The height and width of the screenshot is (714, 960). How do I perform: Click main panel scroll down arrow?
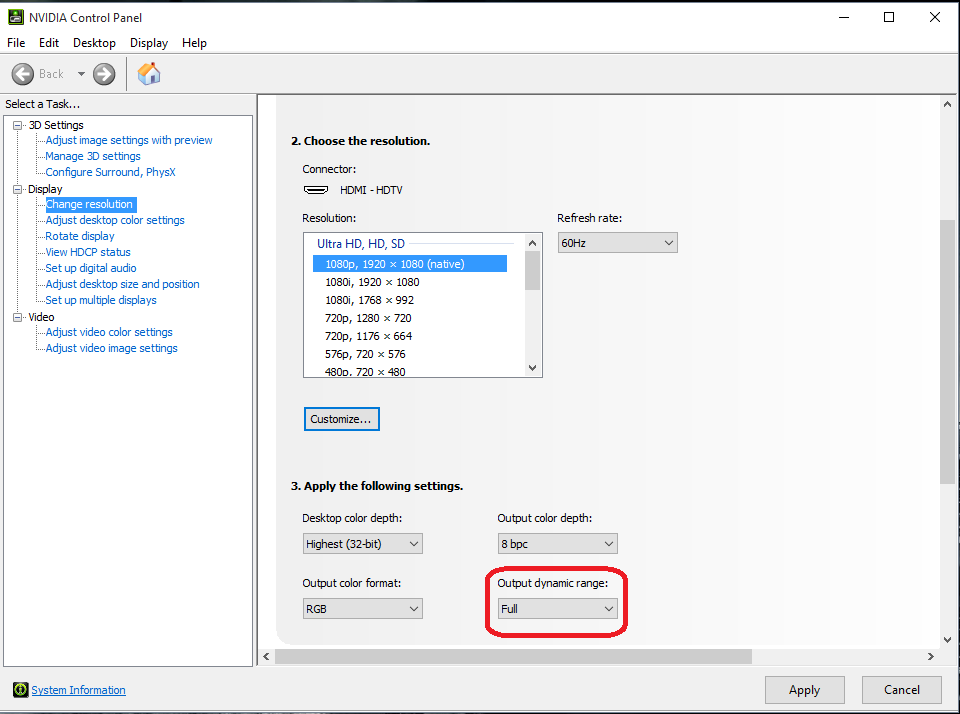tap(947, 640)
